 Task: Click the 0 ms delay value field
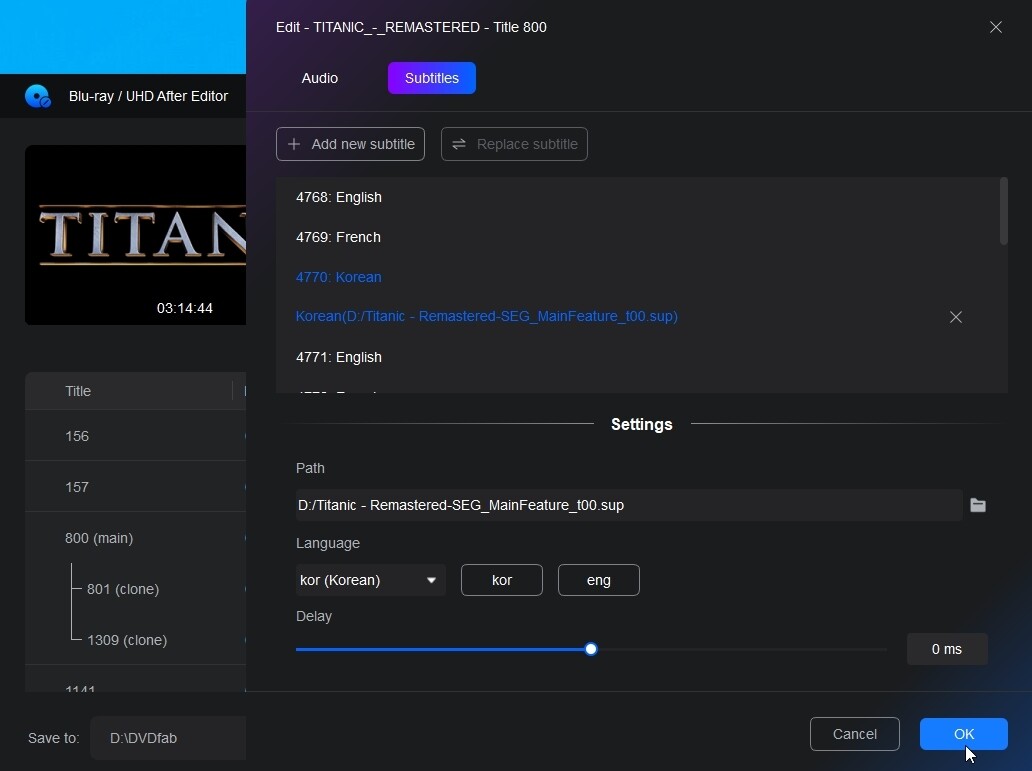pyautogui.click(x=946, y=649)
